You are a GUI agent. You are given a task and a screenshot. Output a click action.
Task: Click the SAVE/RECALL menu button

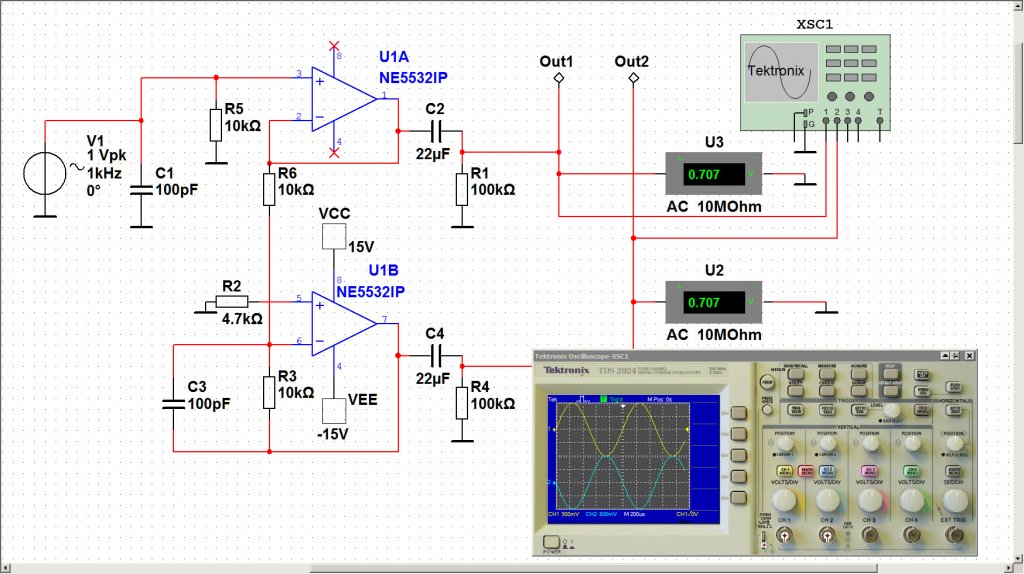pos(796,374)
